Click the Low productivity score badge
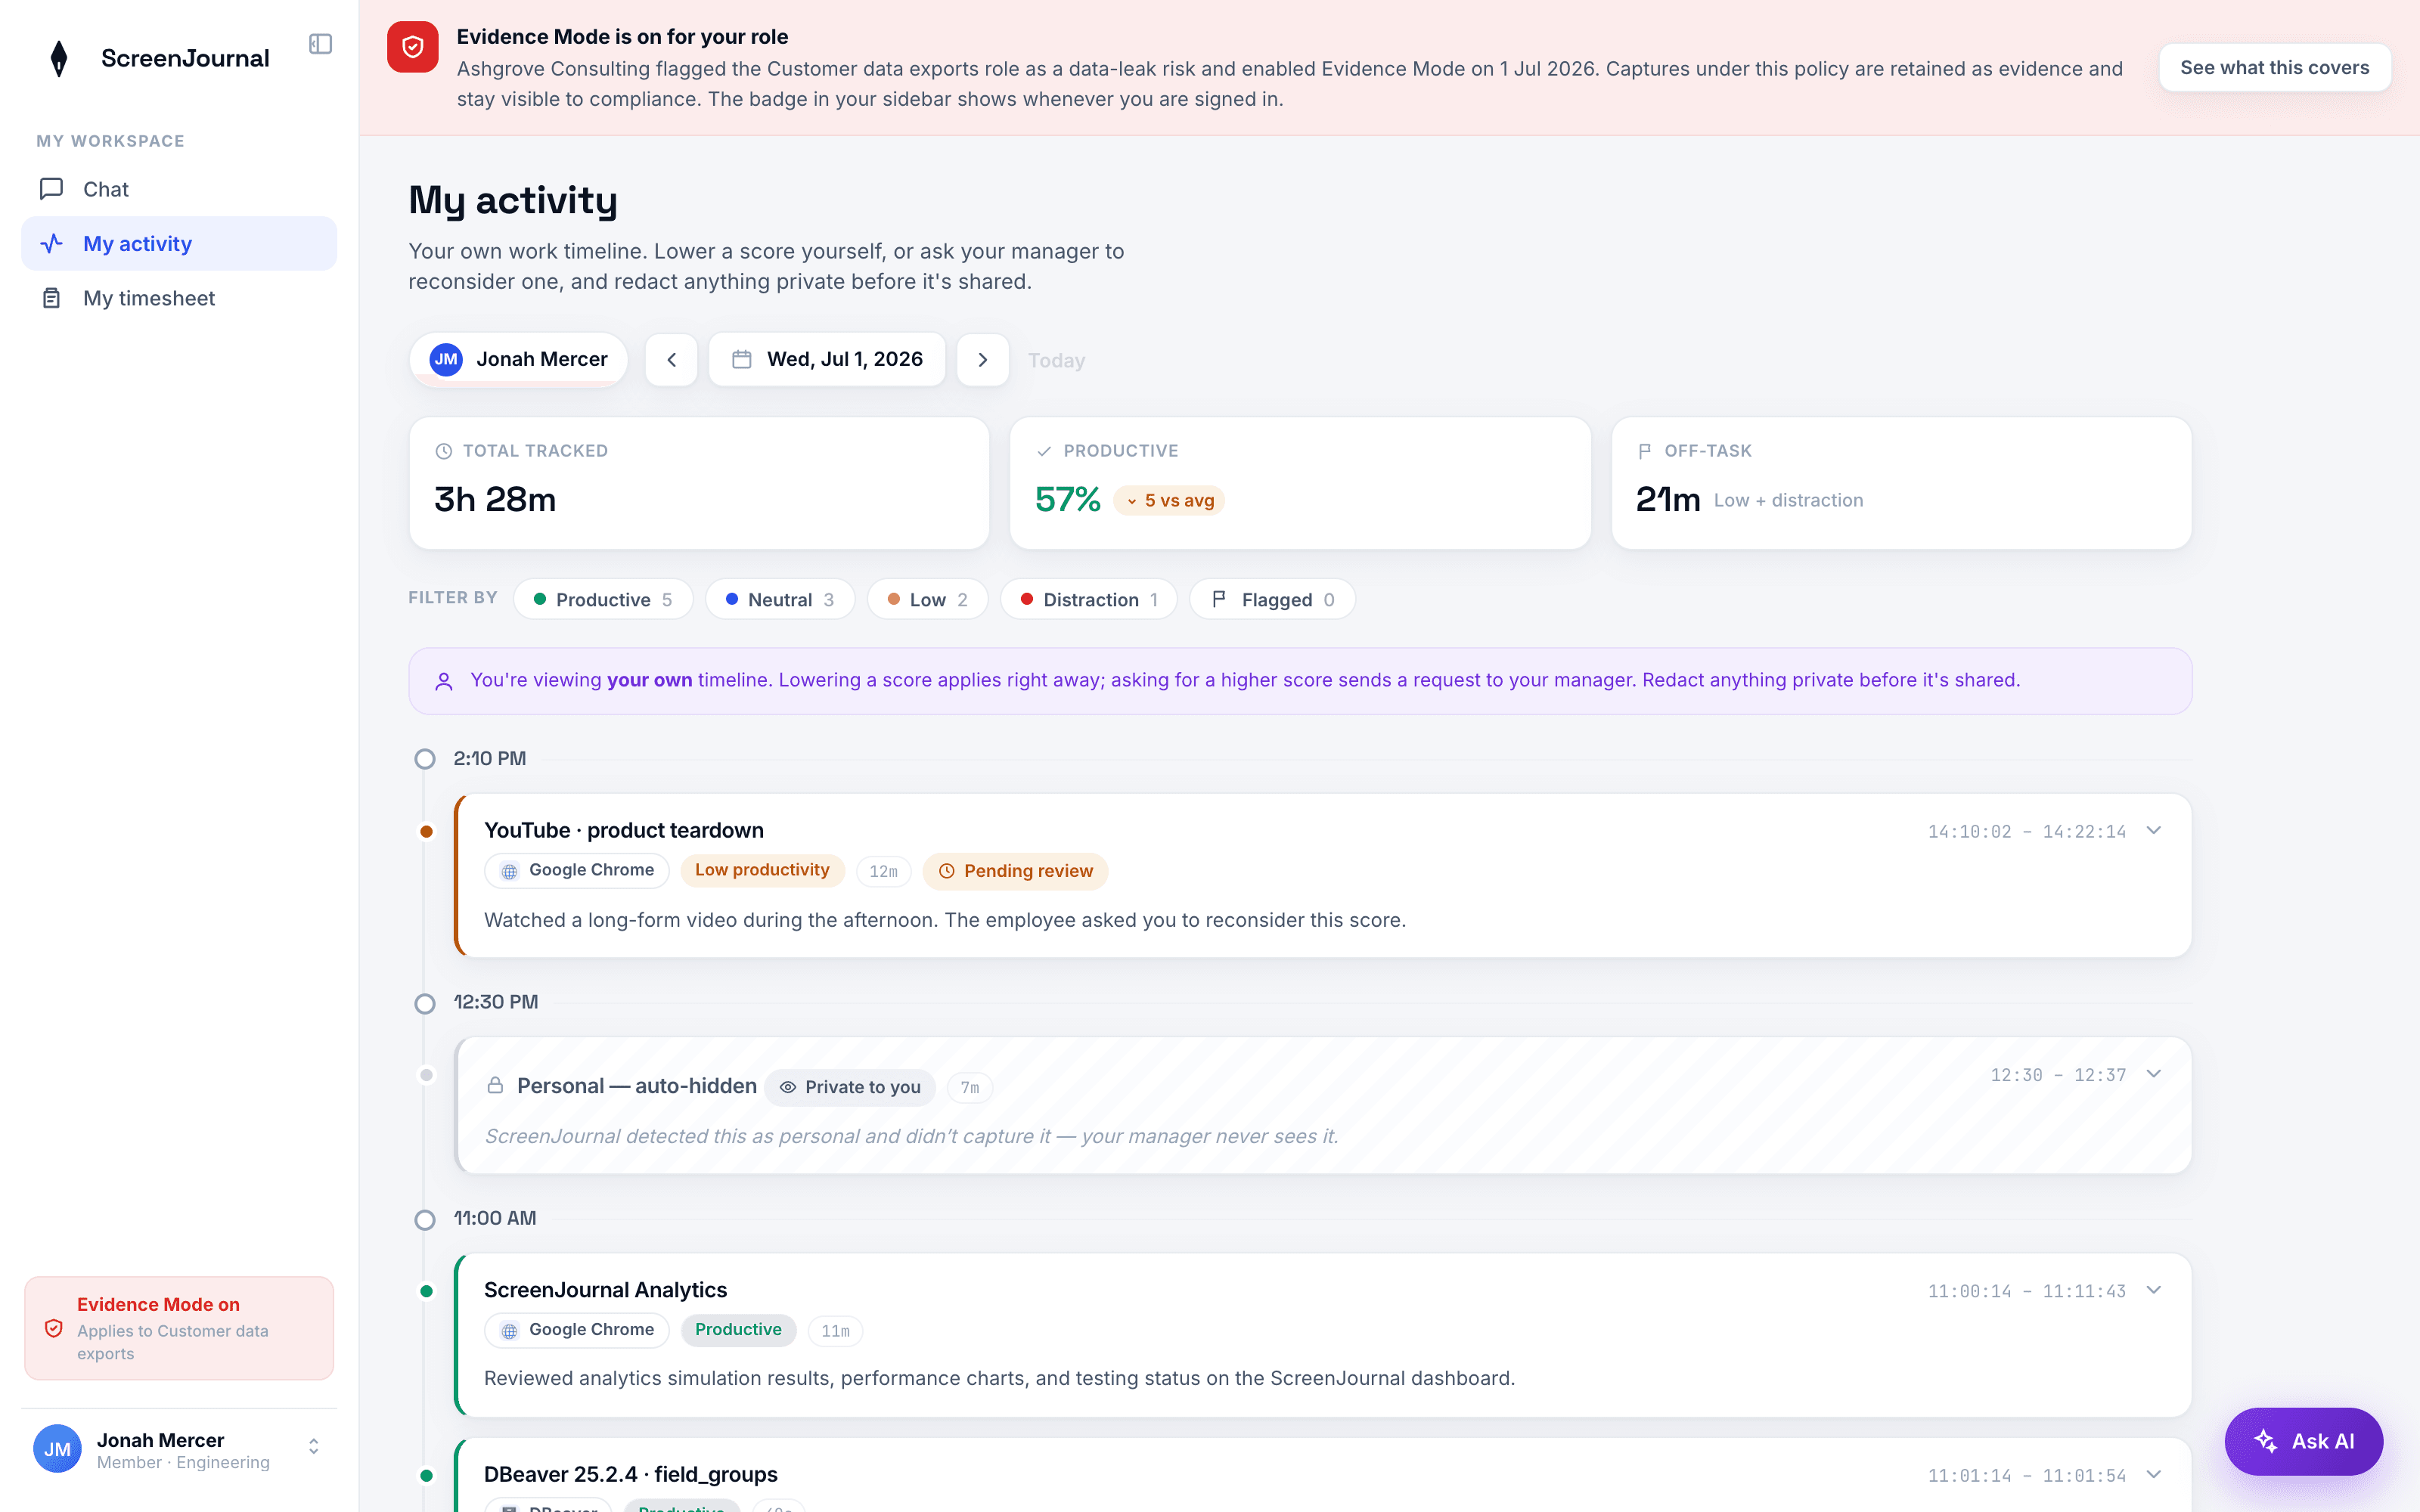 [762, 870]
